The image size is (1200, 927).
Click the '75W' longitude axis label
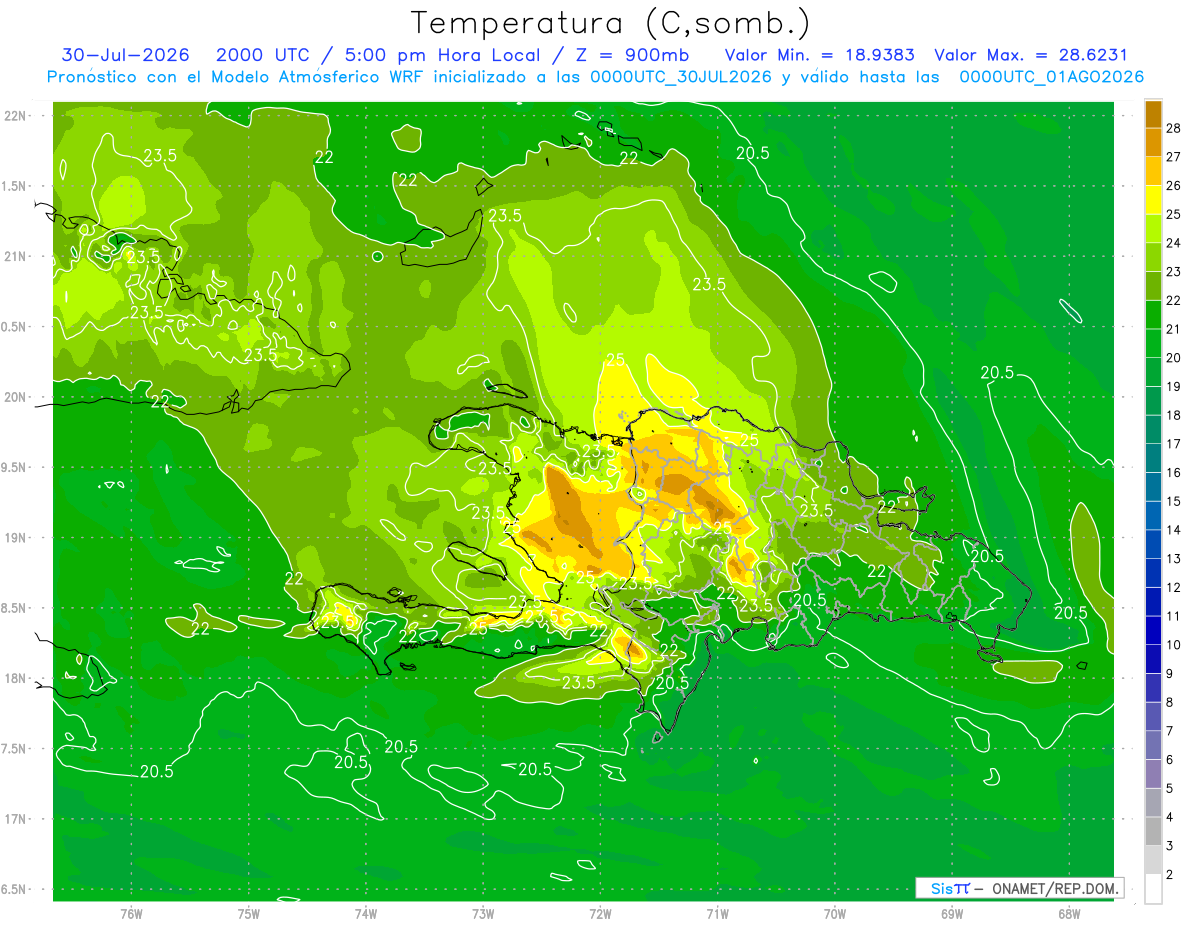pos(249,913)
